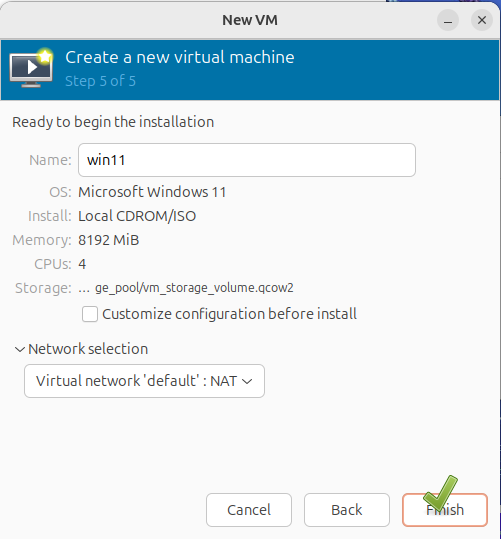Image resolution: width=501 pixels, height=539 pixels.
Task: Enable Customize configuration before install
Action: (x=90, y=314)
